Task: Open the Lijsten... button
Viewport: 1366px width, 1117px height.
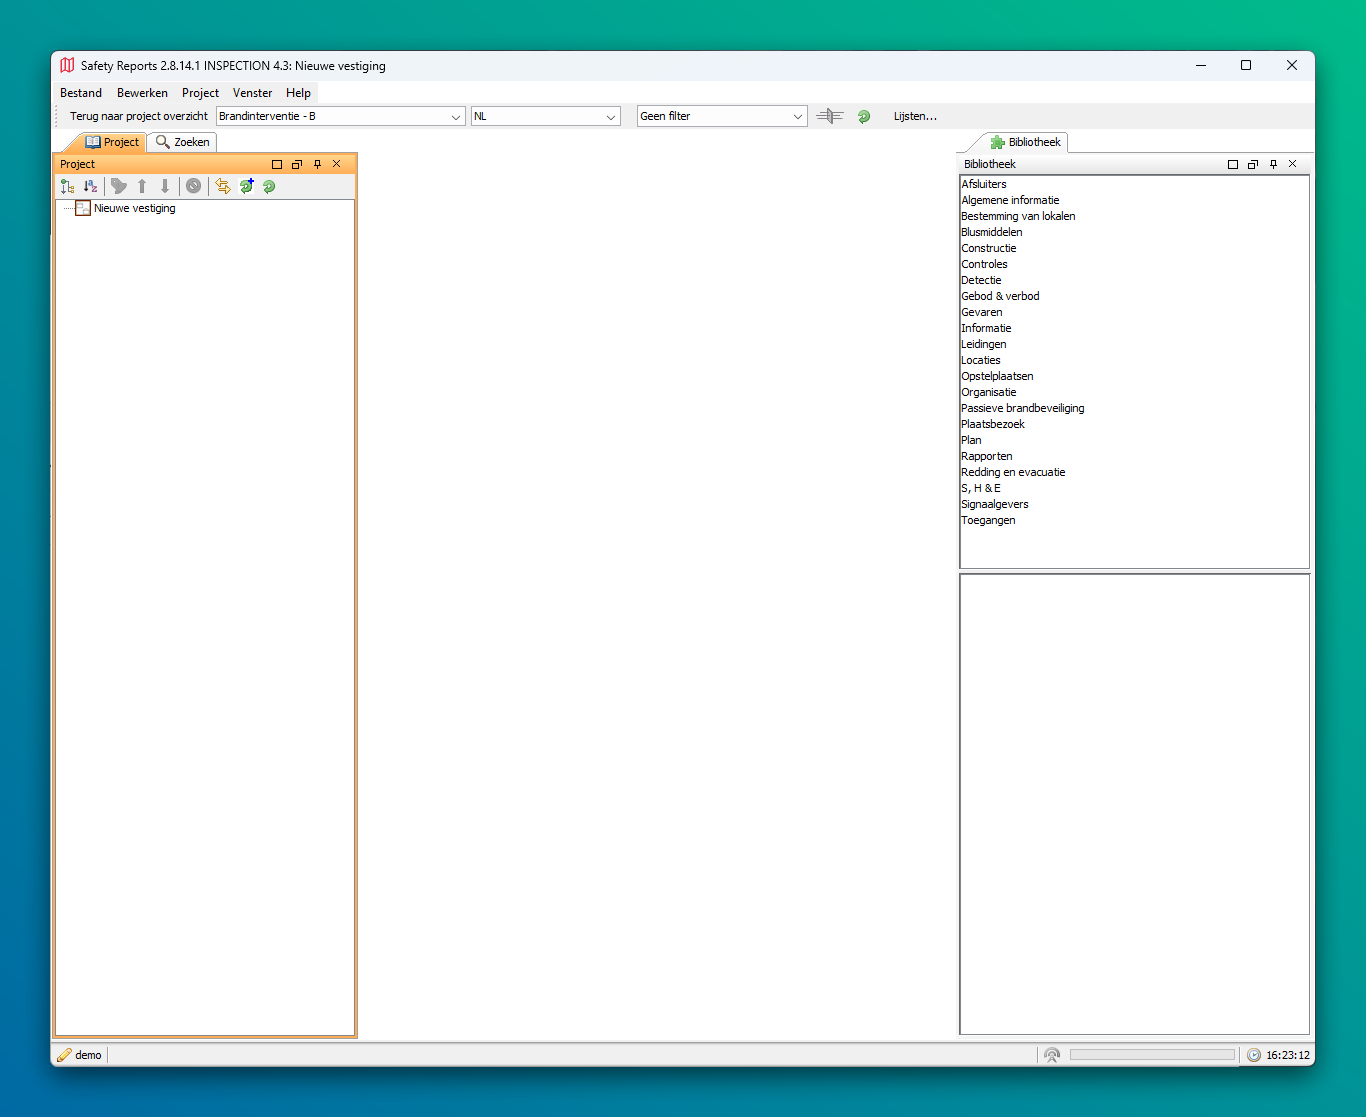Action: pyautogui.click(x=915, y=116)
